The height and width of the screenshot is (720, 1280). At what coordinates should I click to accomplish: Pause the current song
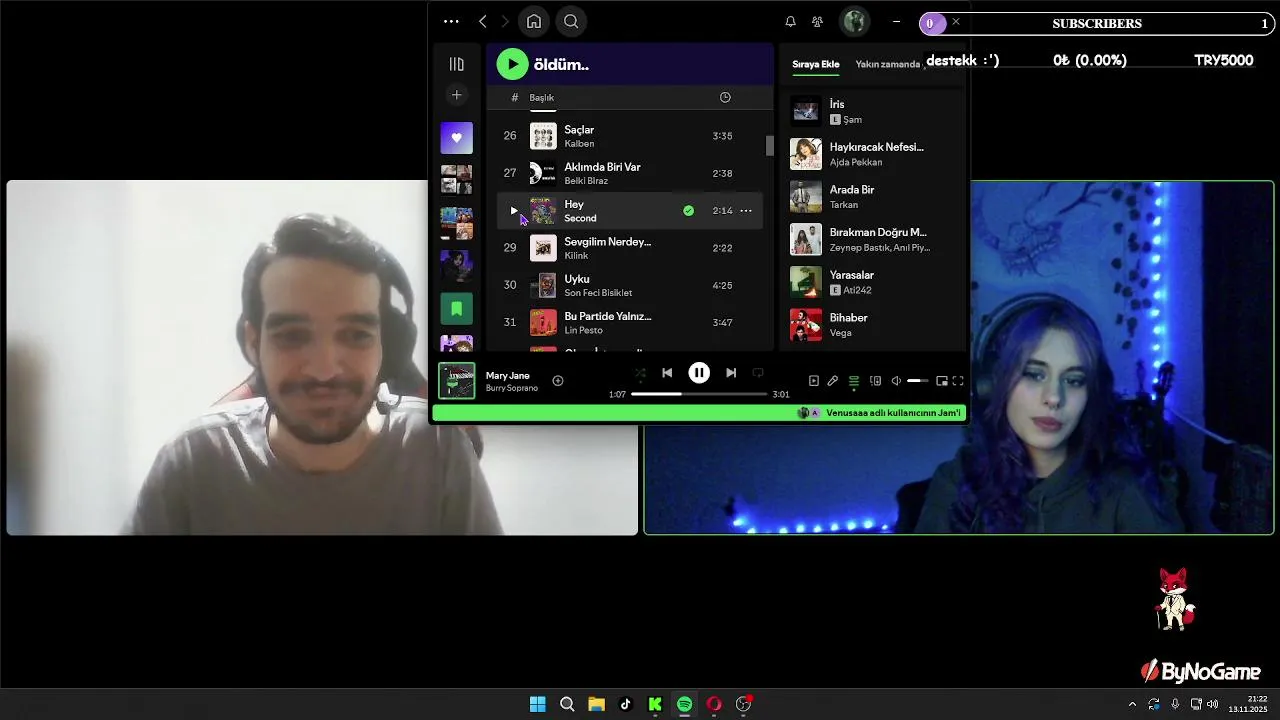pos(699,373)
